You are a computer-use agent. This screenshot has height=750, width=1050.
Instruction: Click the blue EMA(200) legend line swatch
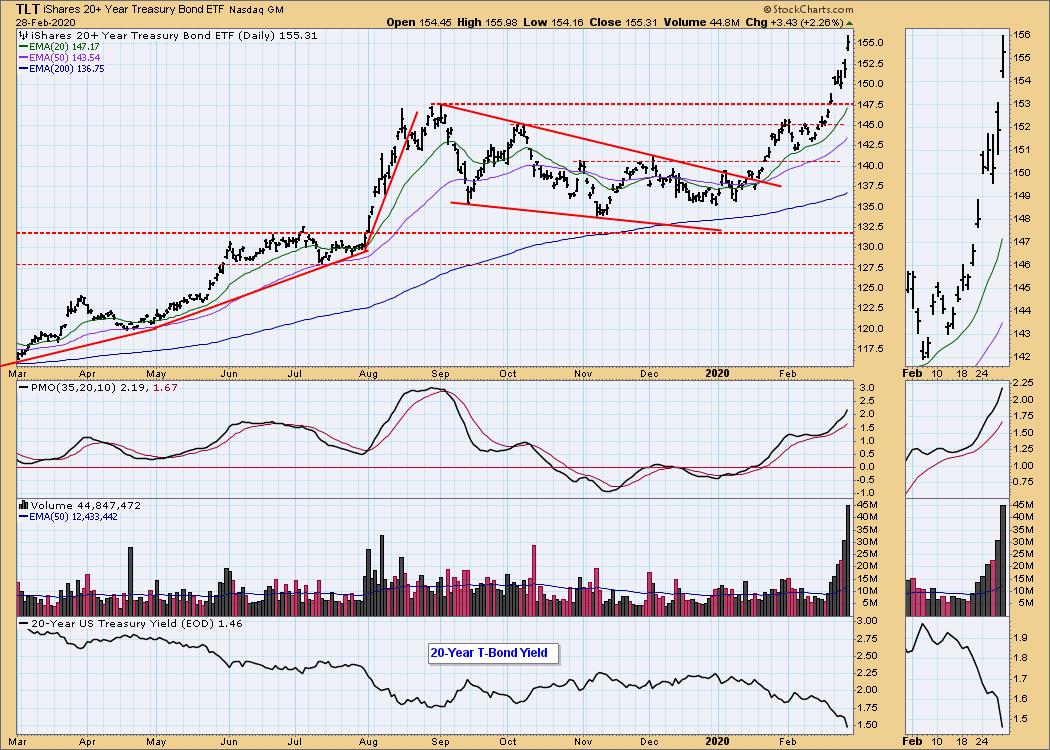click(x=23, y=68)
